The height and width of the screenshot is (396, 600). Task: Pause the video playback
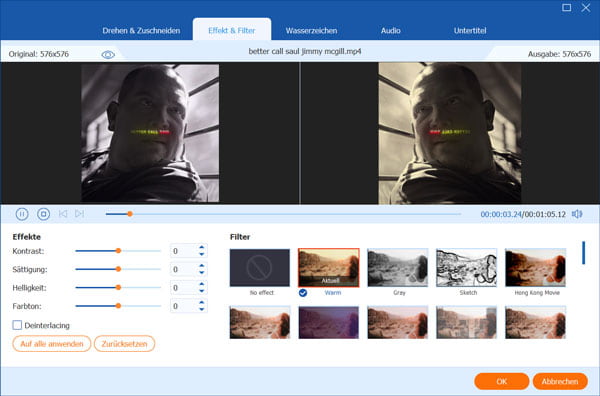coord(22,214)
